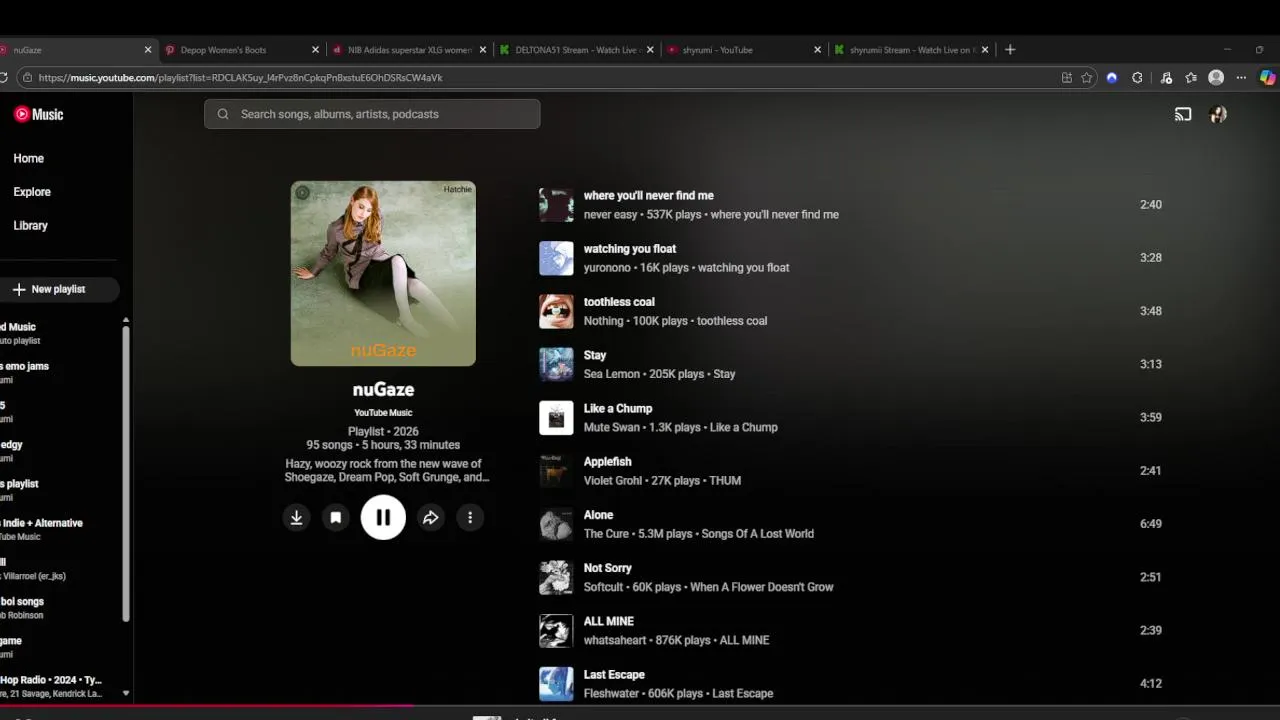Viewport: 1280px width, 720px height.
Task: Open artist link 'never easy'
Action: pos(610,215)
